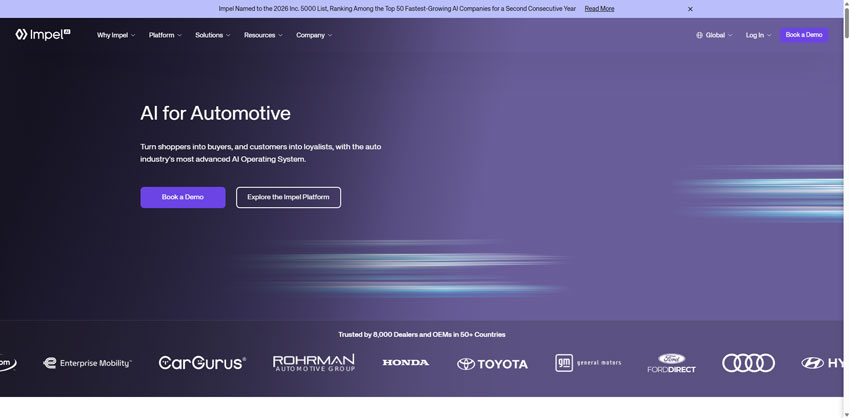Click the Hyundai logo
Viewport: 850px width, 418px height.
click(822, 363)
